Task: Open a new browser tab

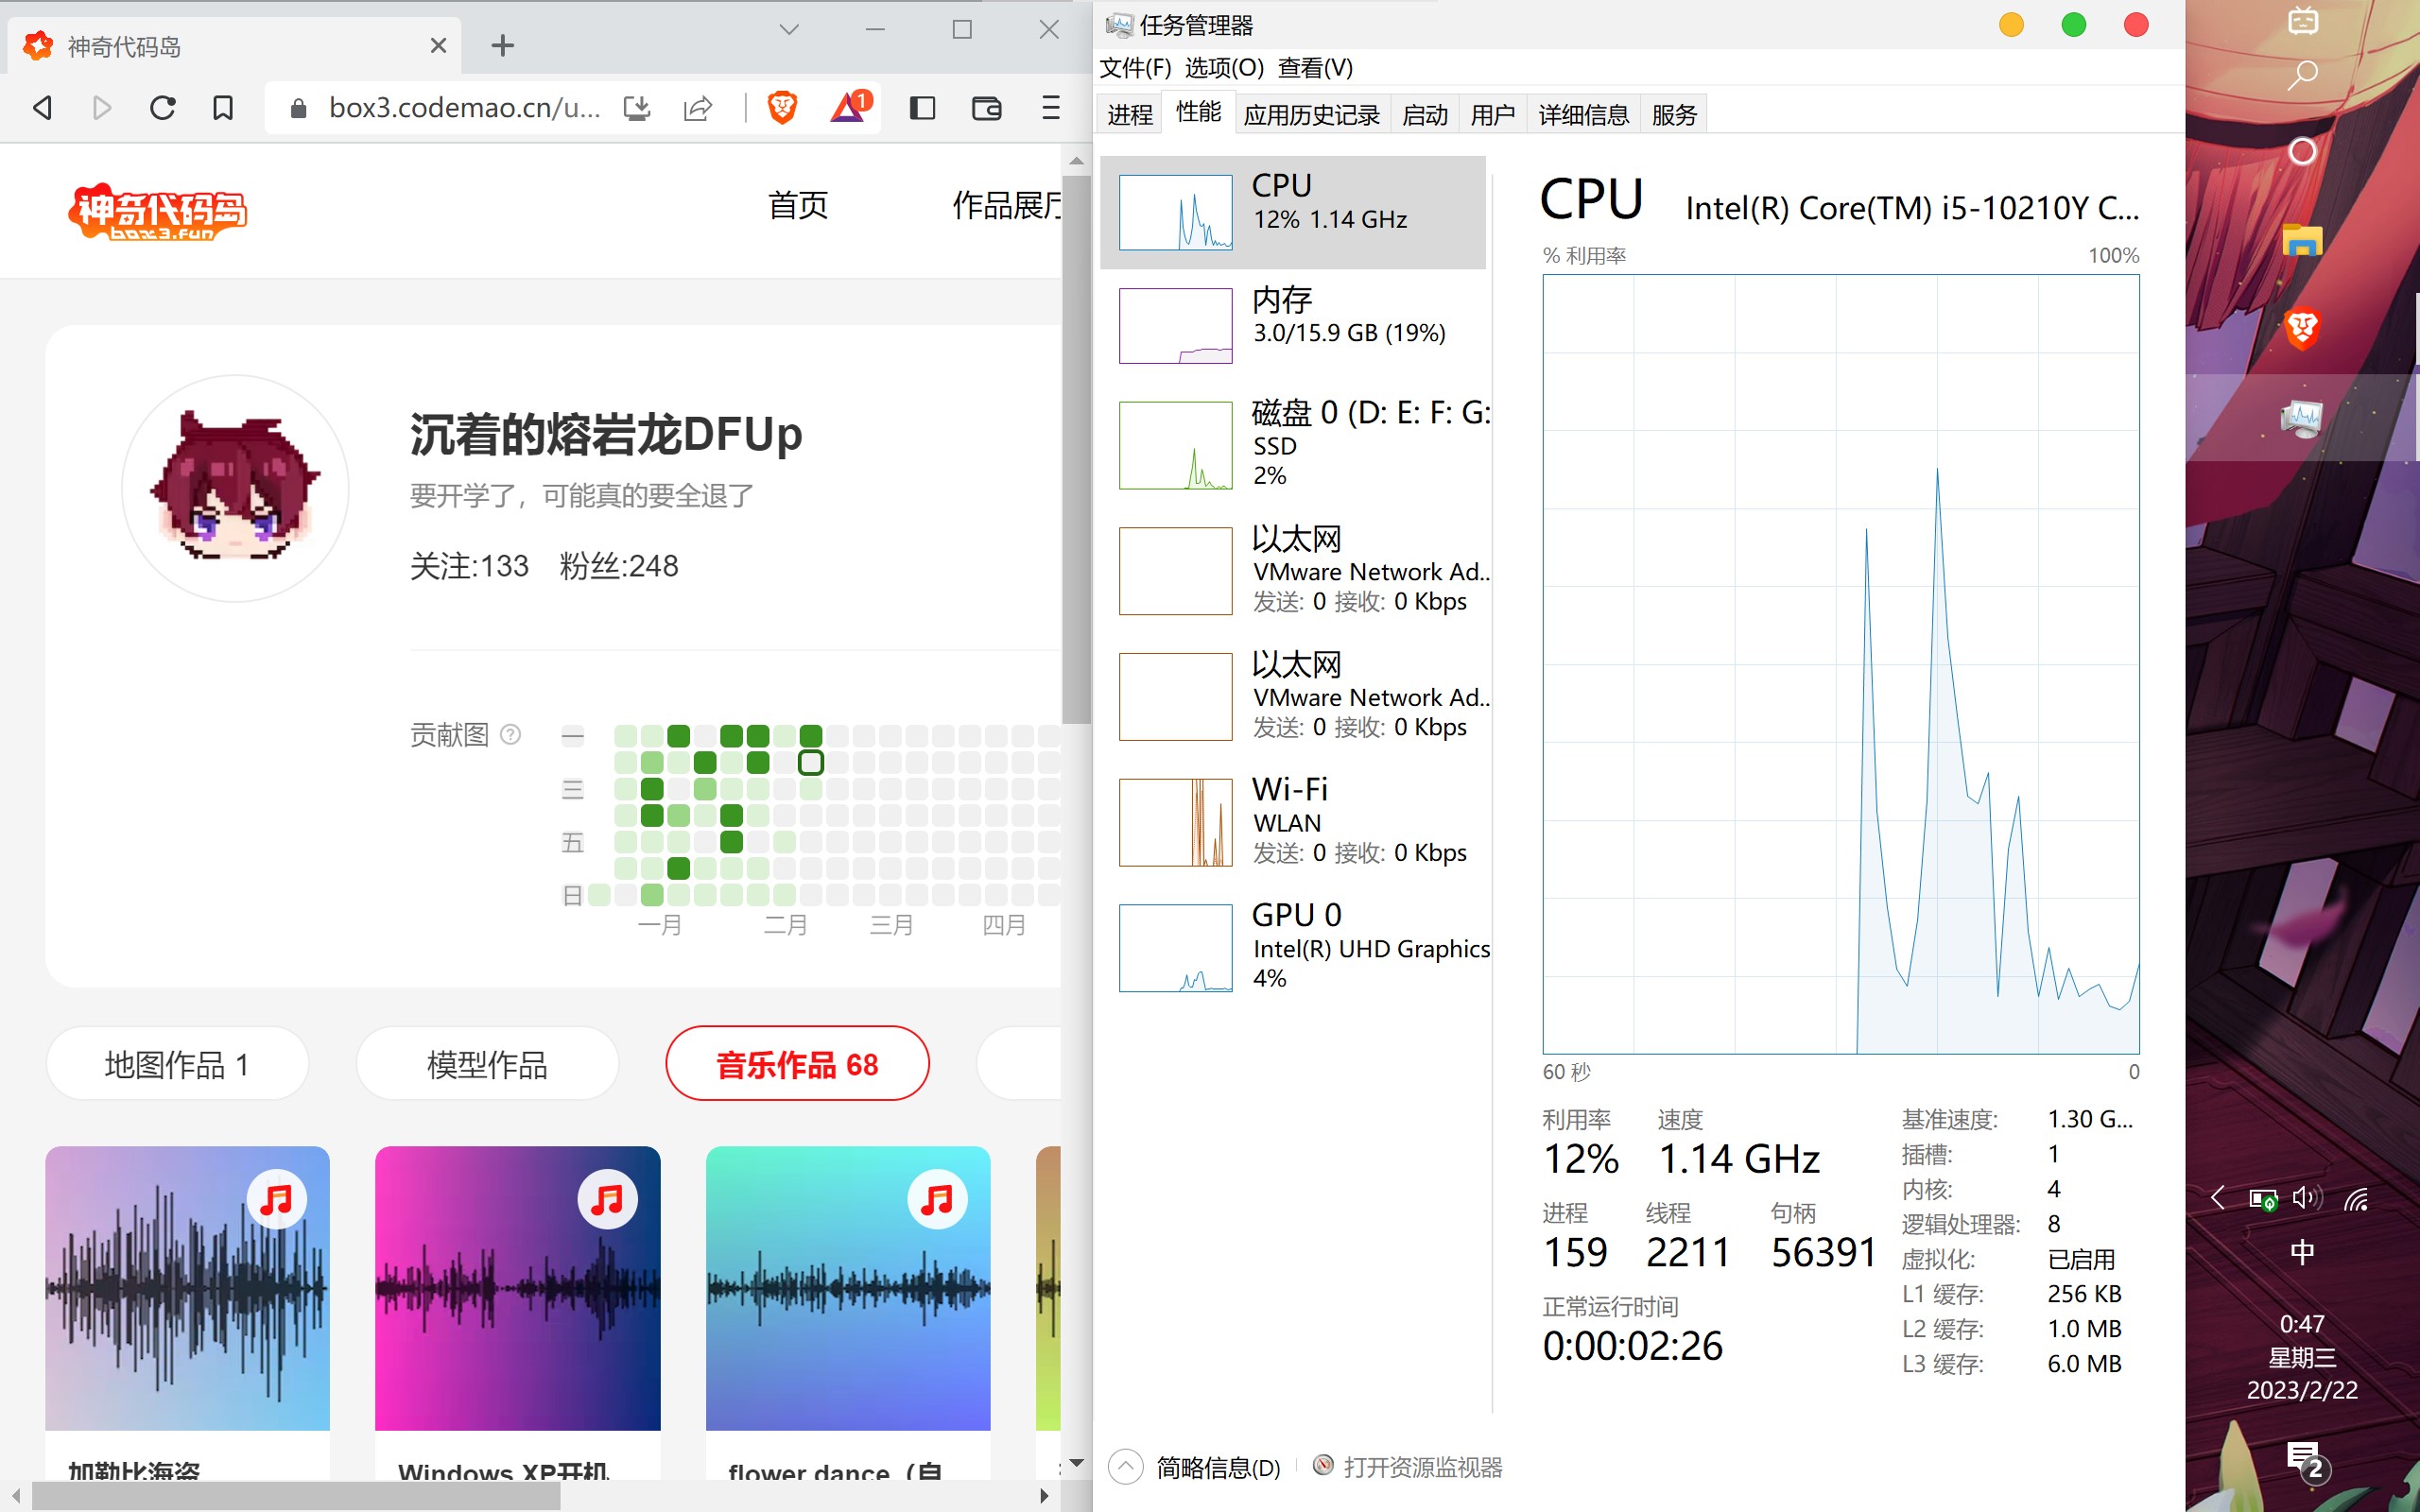Action: click(x=503, y=45)
